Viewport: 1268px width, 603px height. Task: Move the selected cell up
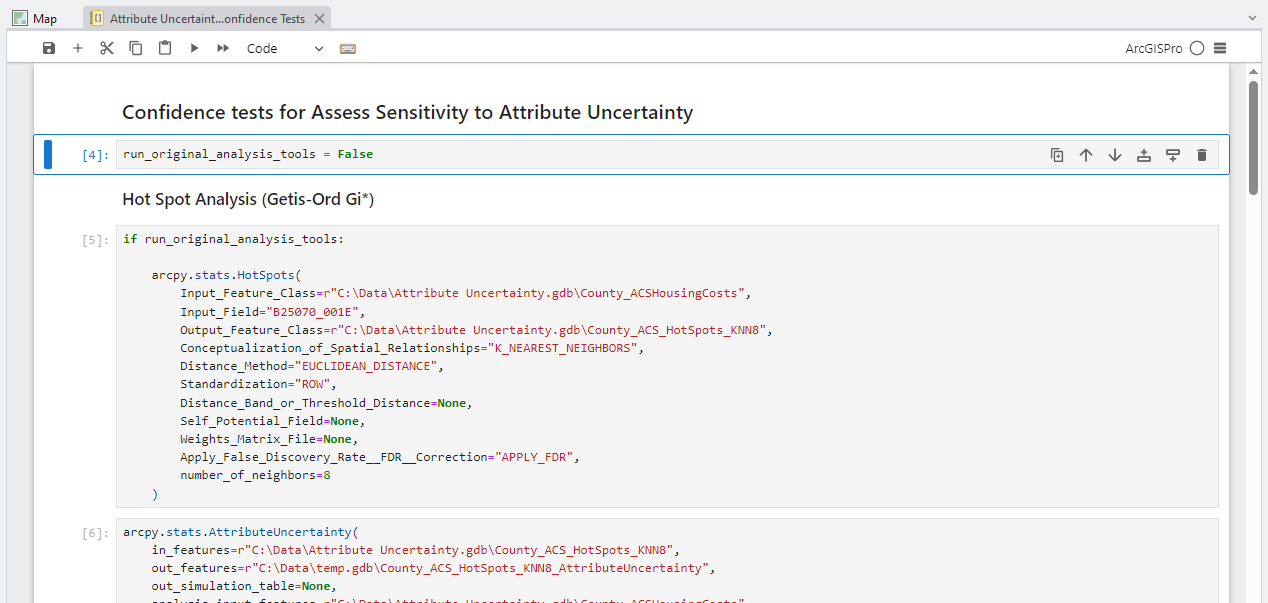(x=1086, y=155)
